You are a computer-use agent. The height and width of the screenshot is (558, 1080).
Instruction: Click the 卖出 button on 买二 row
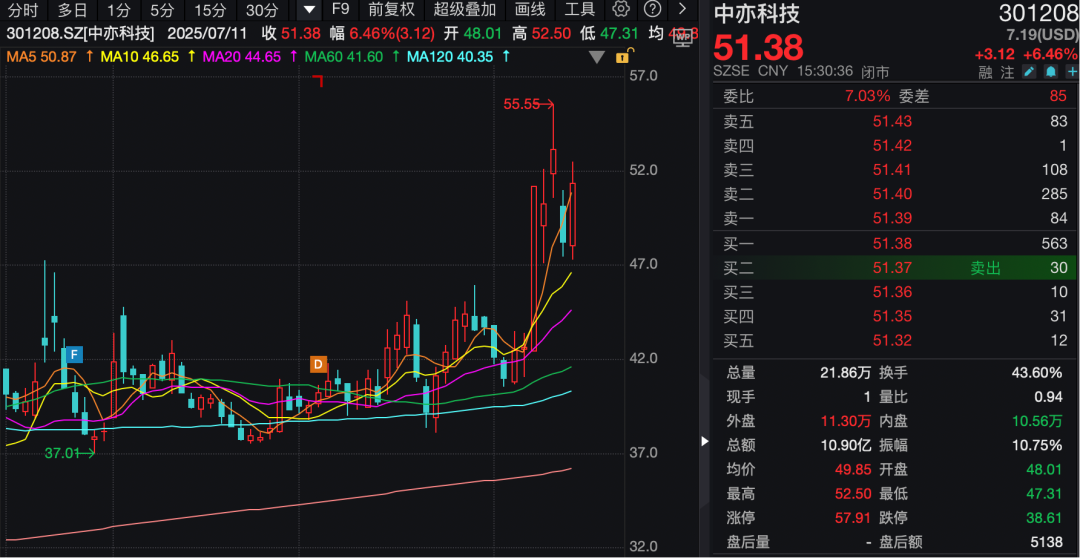click(984, 268)
